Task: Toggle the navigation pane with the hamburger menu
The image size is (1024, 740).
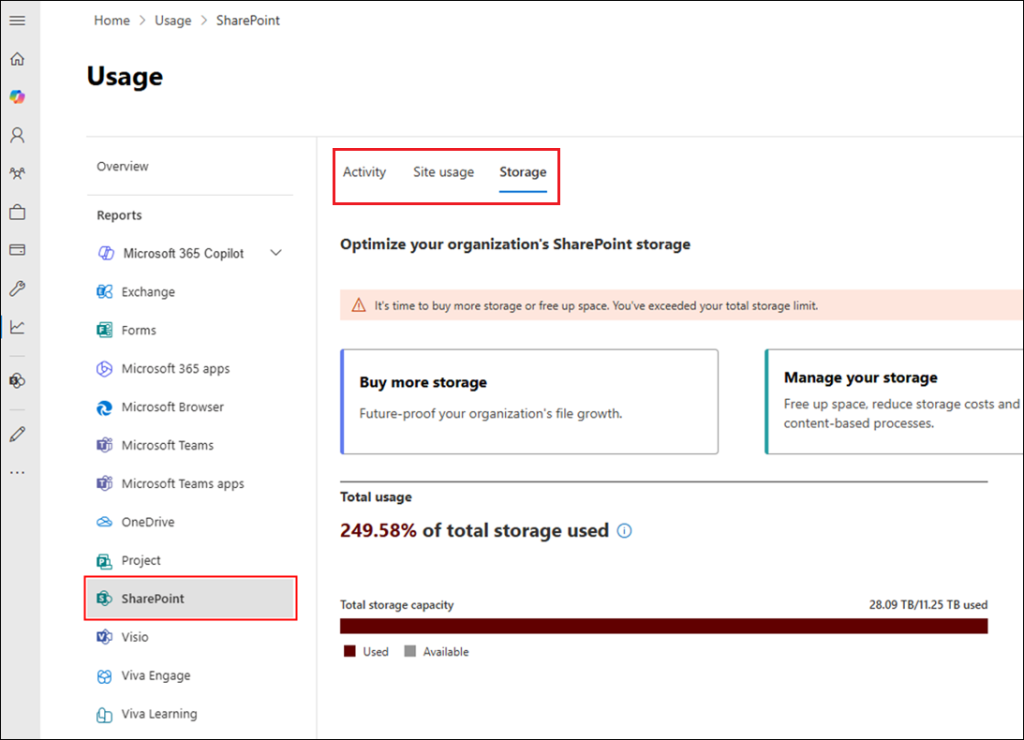Action: 17,20
